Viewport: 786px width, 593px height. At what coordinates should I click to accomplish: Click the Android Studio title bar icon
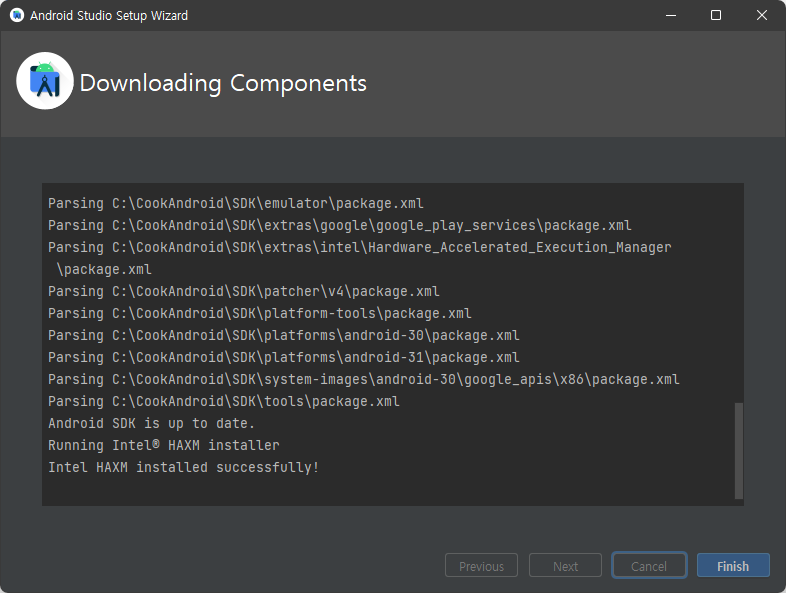click(x=17, y=16)
